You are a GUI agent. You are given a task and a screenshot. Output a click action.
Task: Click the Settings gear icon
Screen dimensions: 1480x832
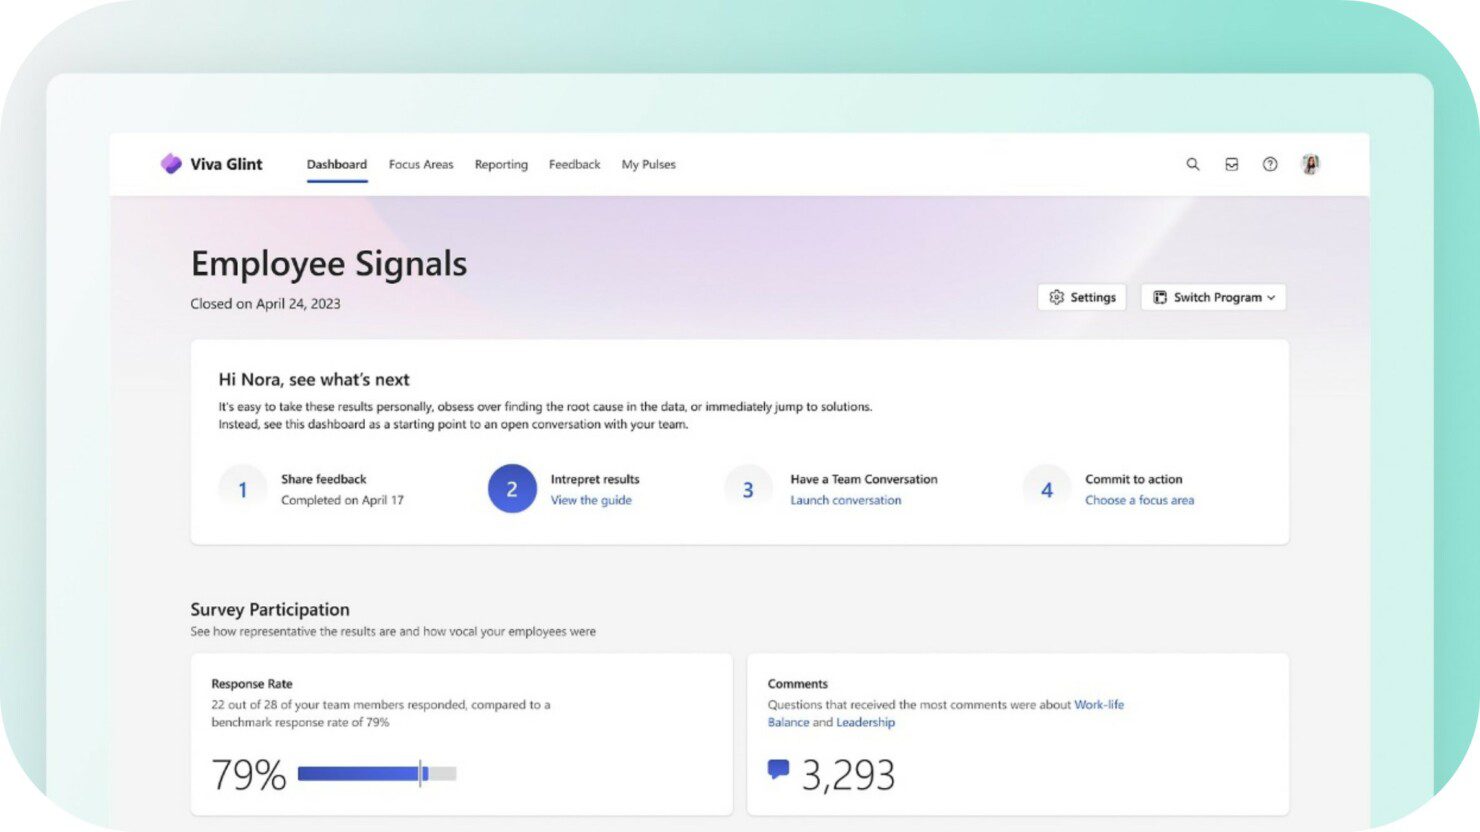pos(1082,297)
